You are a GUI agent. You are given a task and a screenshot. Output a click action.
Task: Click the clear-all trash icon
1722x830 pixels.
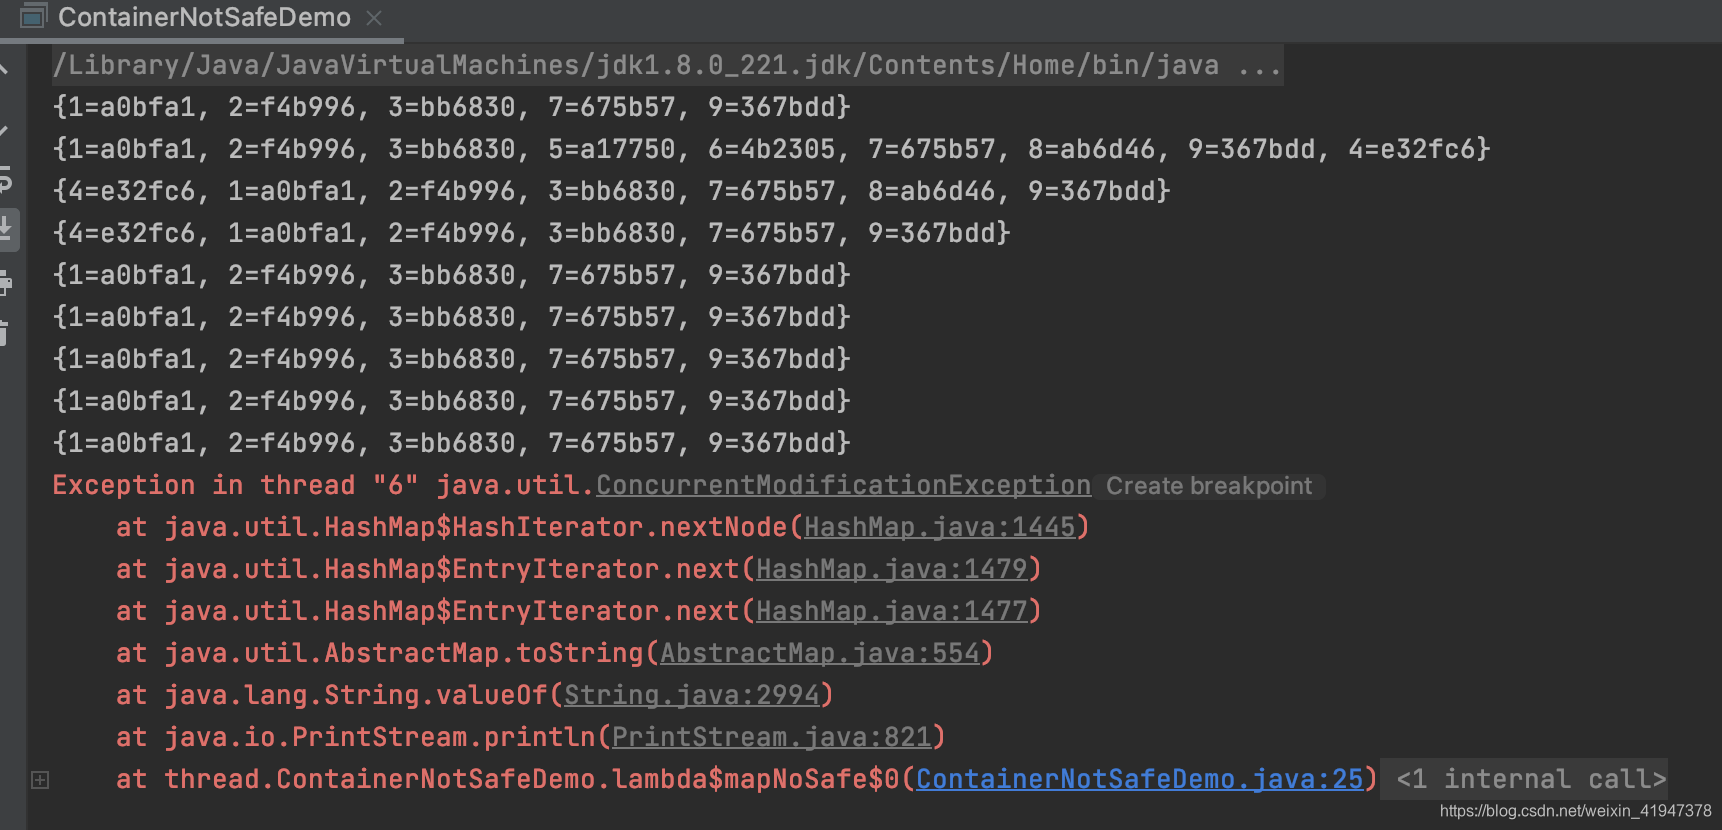(x=4, y=333)
